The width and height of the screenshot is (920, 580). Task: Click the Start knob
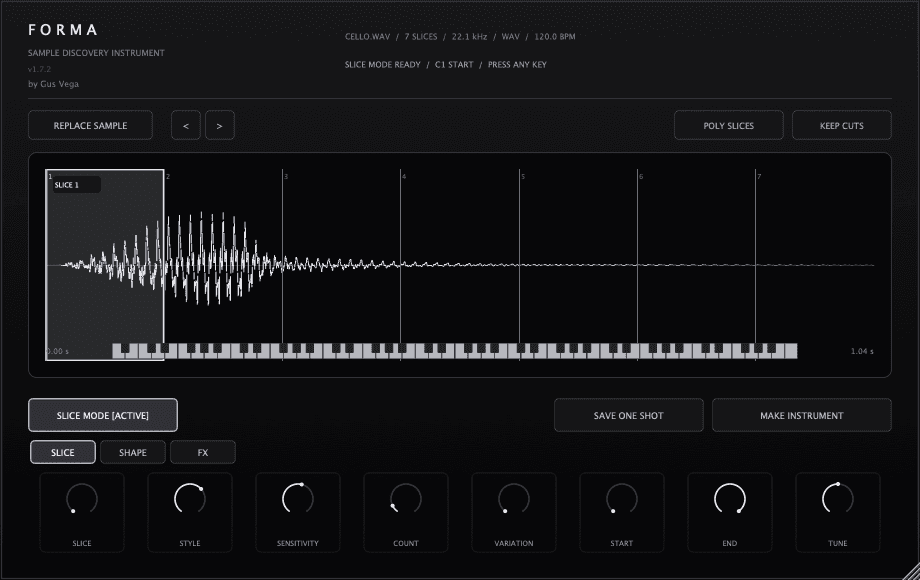621,499
